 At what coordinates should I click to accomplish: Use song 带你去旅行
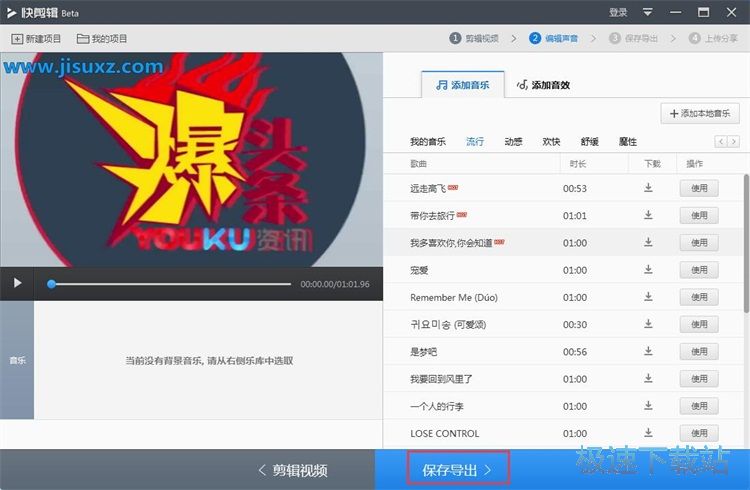pyautogui.click(x=699, y=215)
